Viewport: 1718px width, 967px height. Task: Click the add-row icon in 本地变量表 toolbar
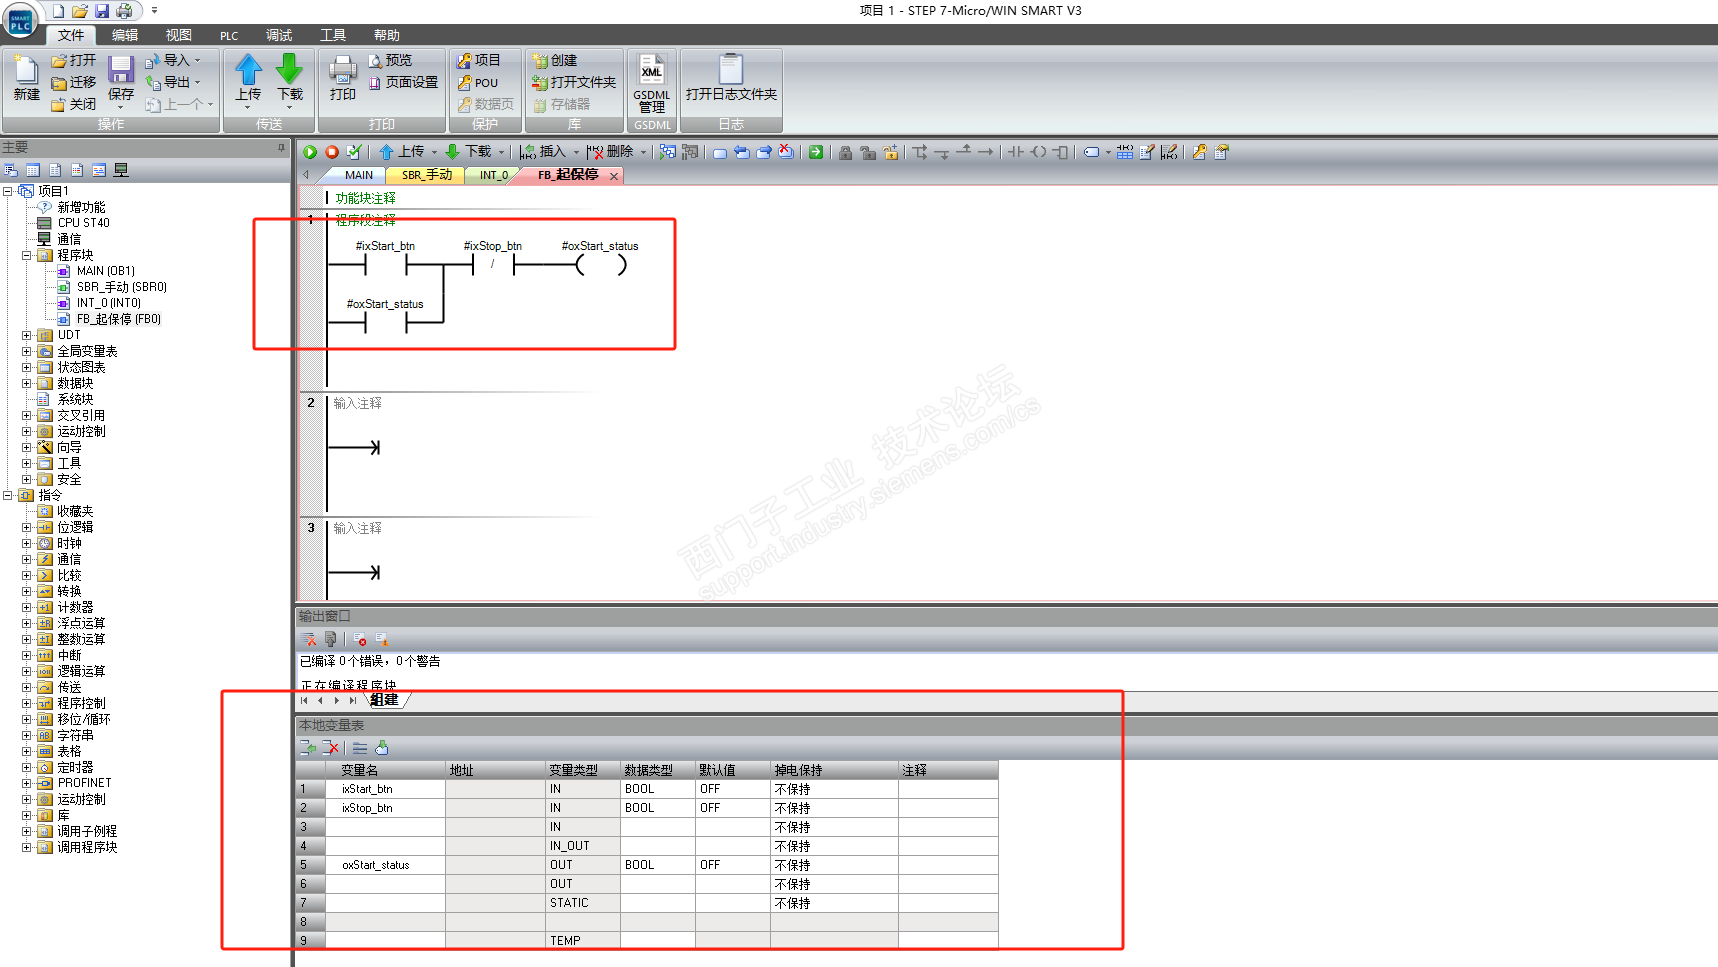(x=308, y=748)
